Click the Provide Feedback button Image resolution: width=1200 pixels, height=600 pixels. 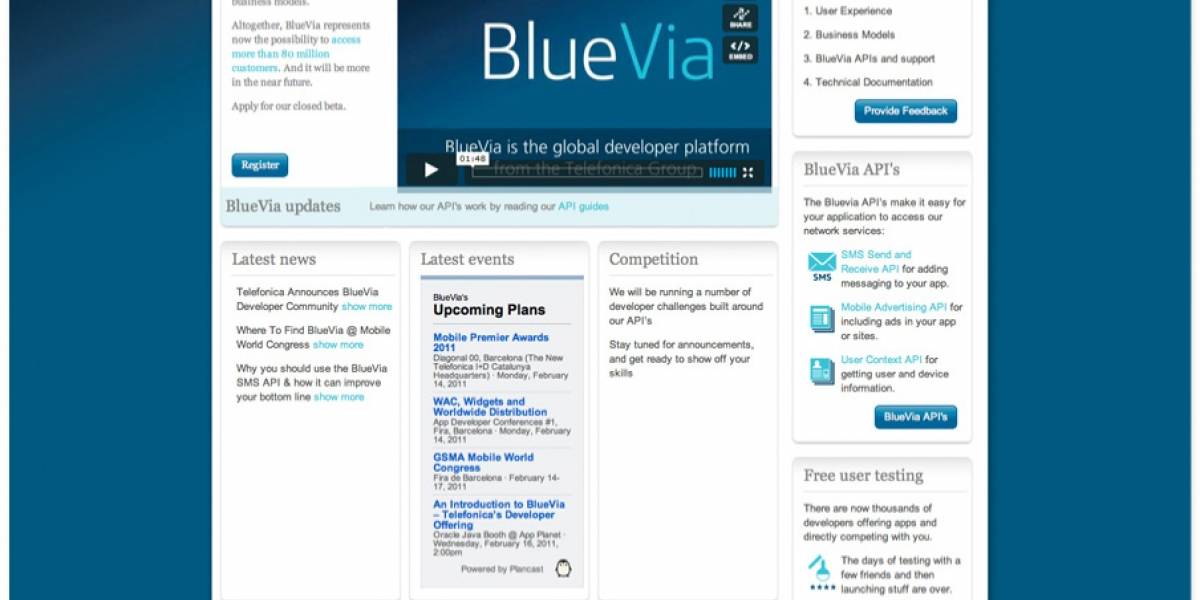[906, 111]
